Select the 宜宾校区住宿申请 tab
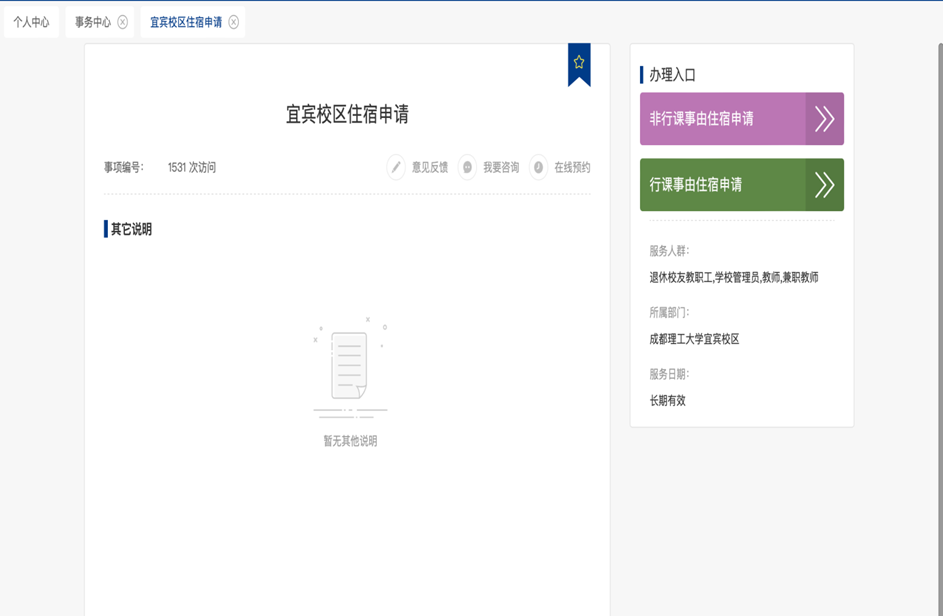Viewport: 943px width, 616px height. coord(186,22)
